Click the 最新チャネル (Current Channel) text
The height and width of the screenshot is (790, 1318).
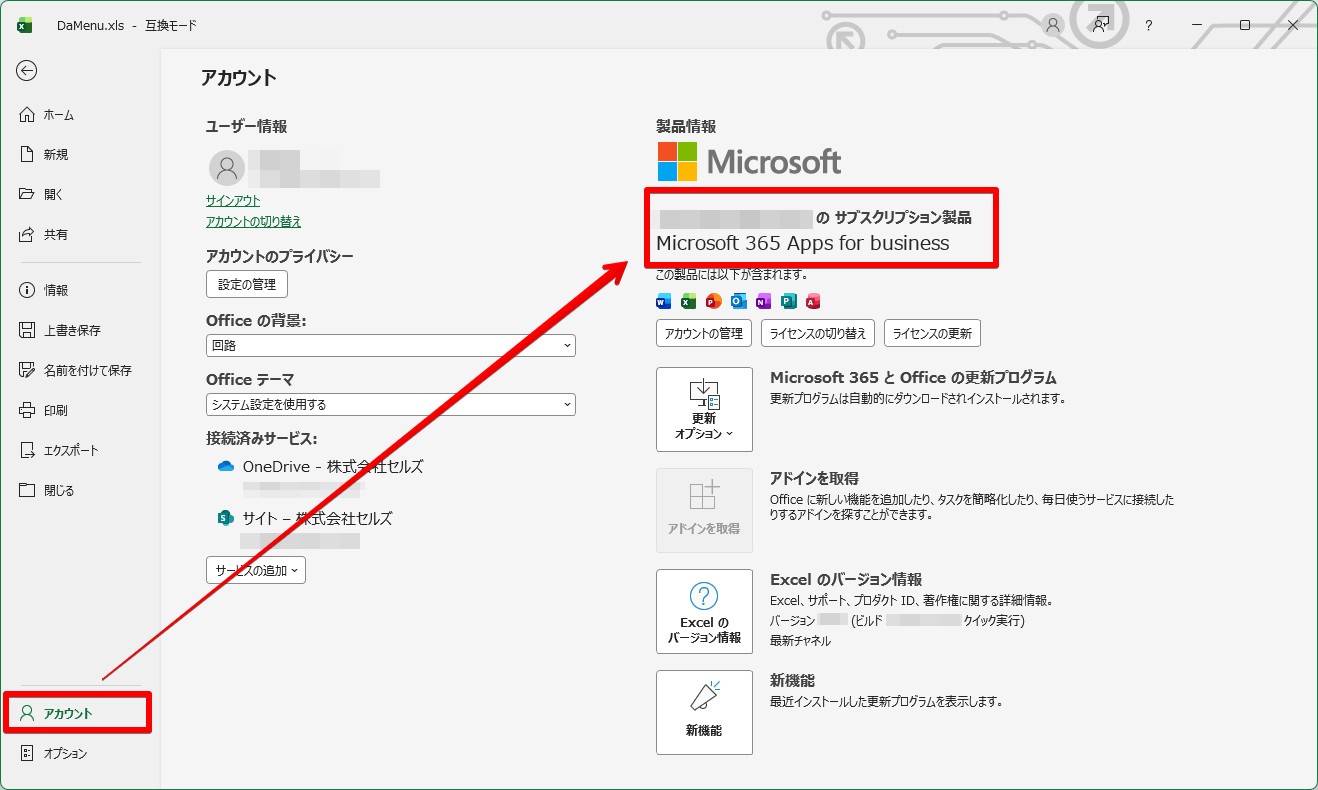pos(800,640)
